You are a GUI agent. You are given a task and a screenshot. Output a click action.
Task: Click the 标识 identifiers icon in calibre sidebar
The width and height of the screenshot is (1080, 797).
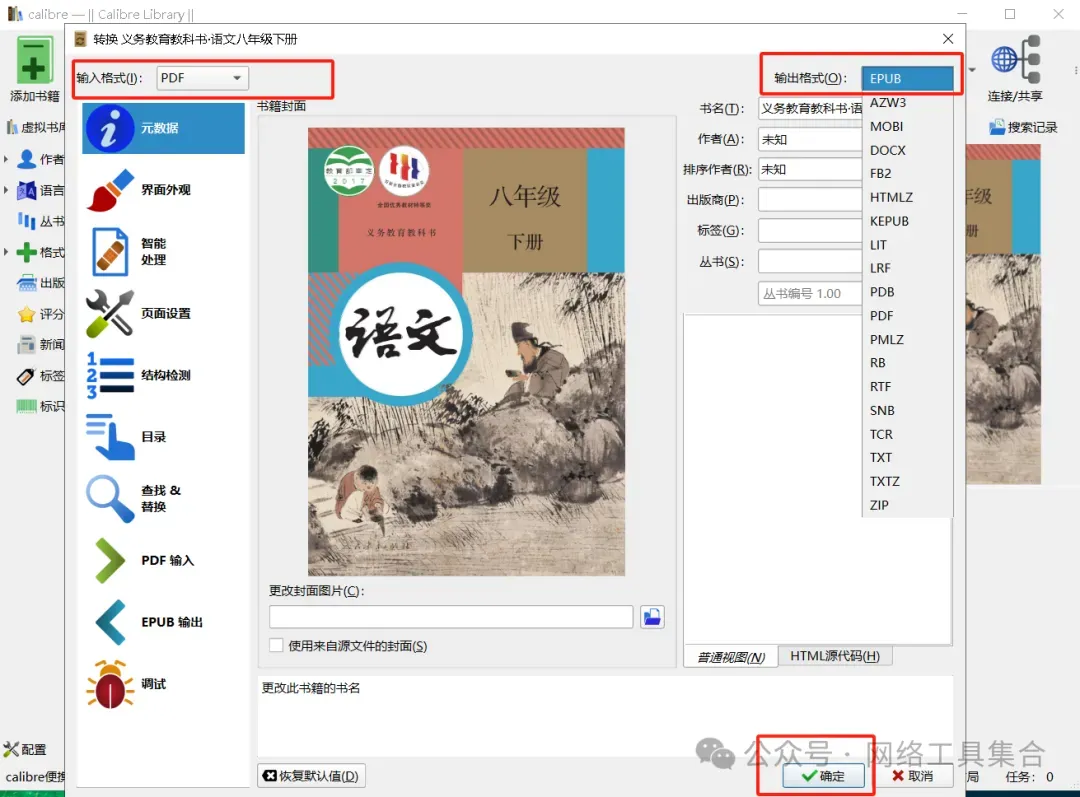27,406
